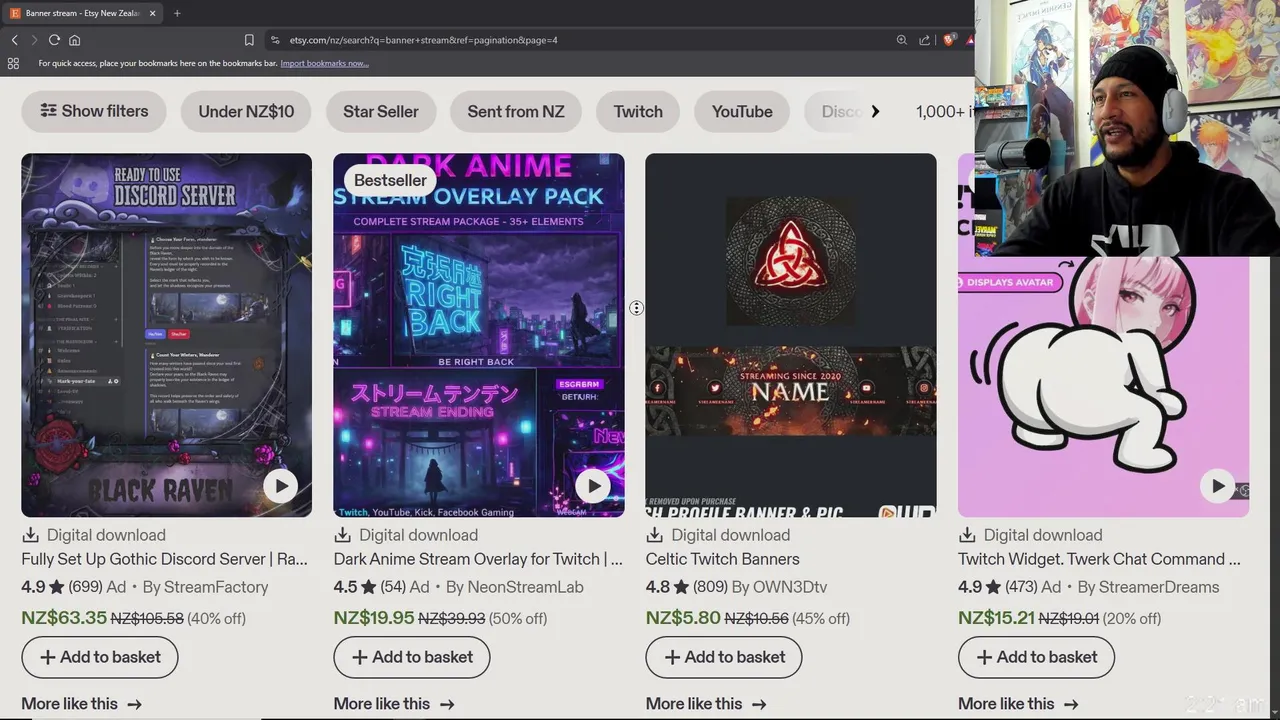1280x720 pixels.
Task: Click the Import bookmarks now link
Action: pos(324,63)
